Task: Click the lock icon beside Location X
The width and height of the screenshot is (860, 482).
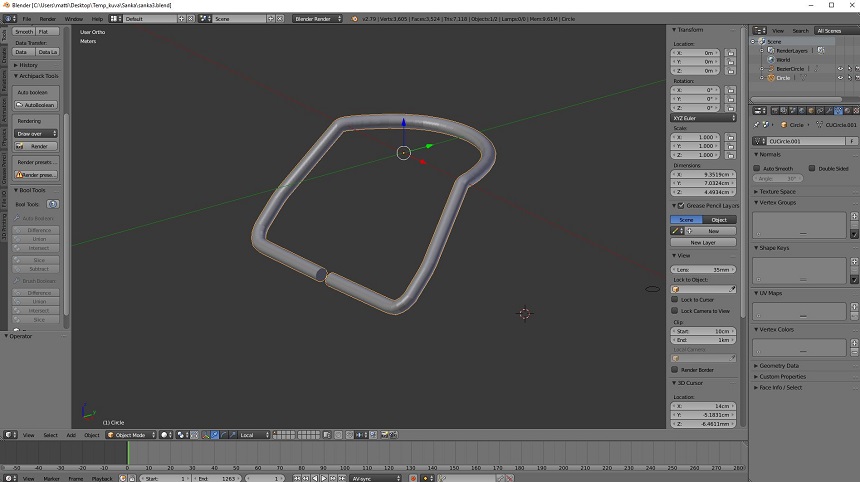Action: (x=731, y=53)
